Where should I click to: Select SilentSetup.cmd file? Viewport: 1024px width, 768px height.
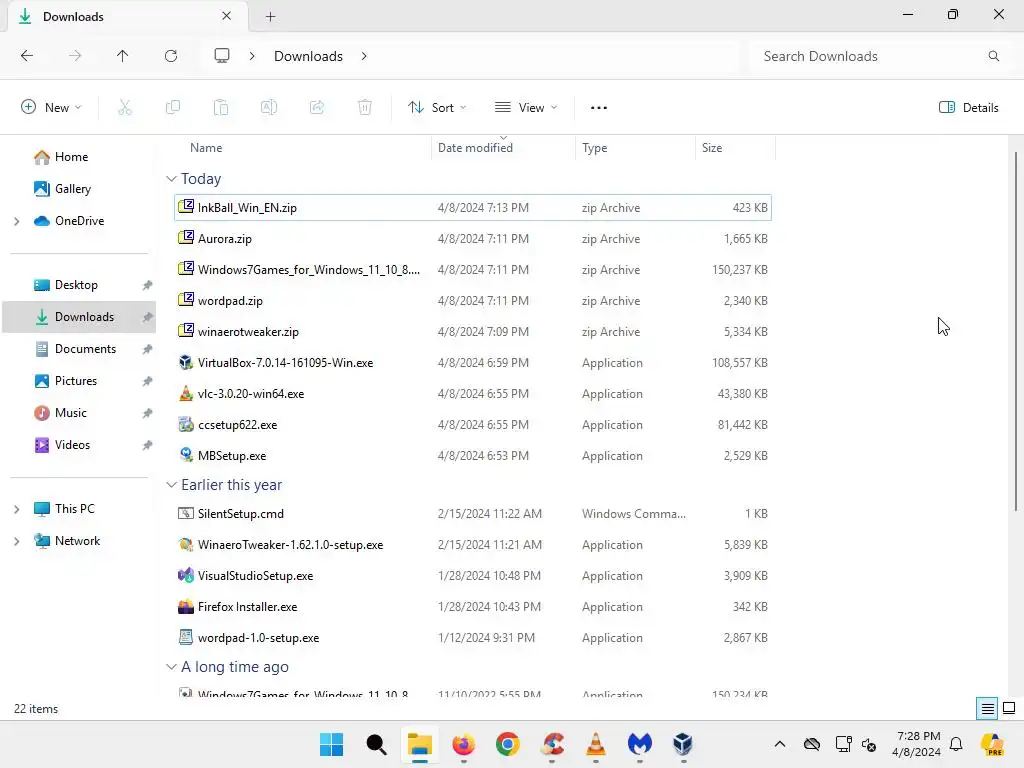point(473,513)
